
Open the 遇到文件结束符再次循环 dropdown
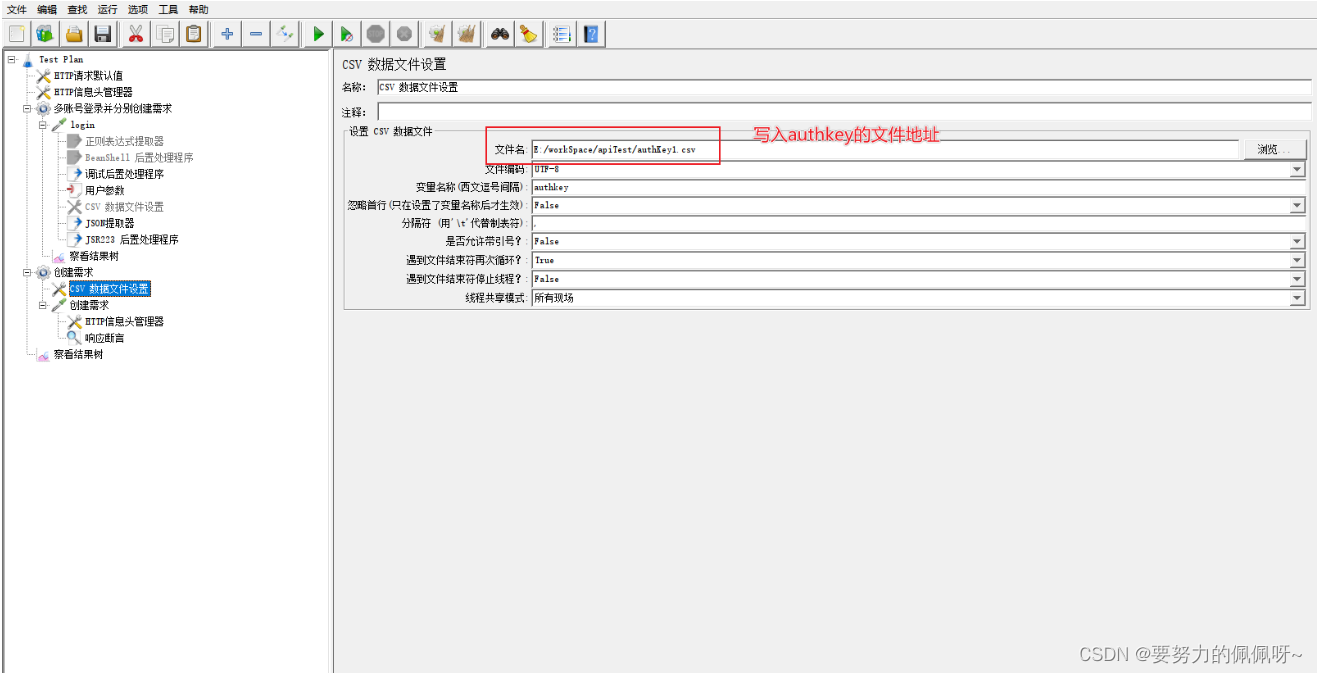(1297, 260)
